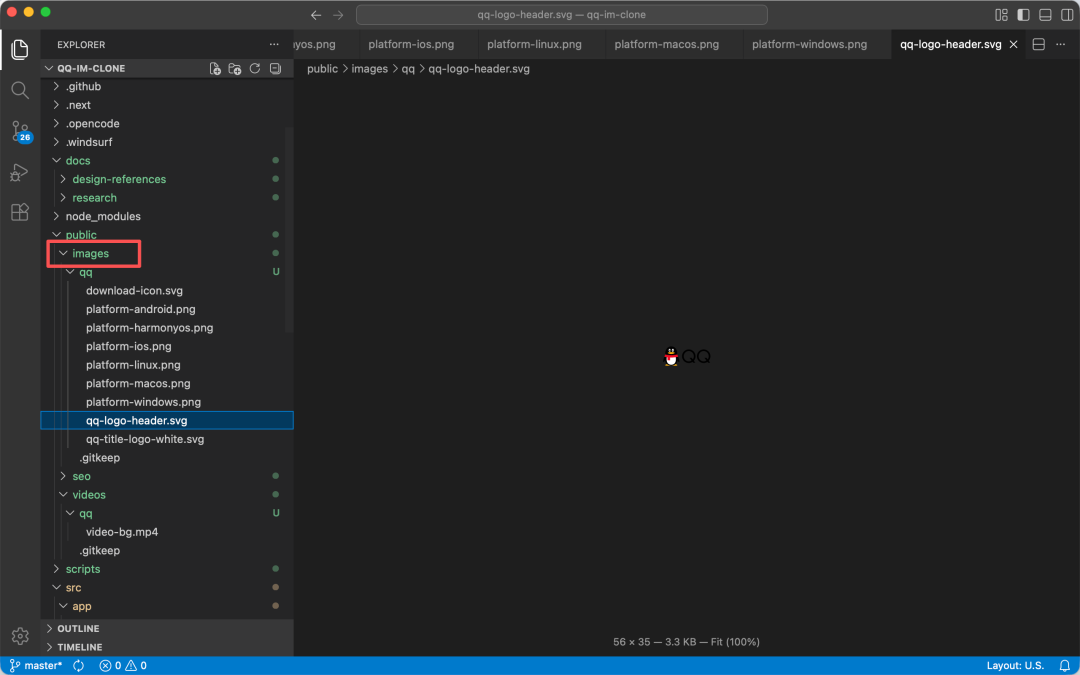Close the qq-logo-header.svg tab

tap(1013, 45)
